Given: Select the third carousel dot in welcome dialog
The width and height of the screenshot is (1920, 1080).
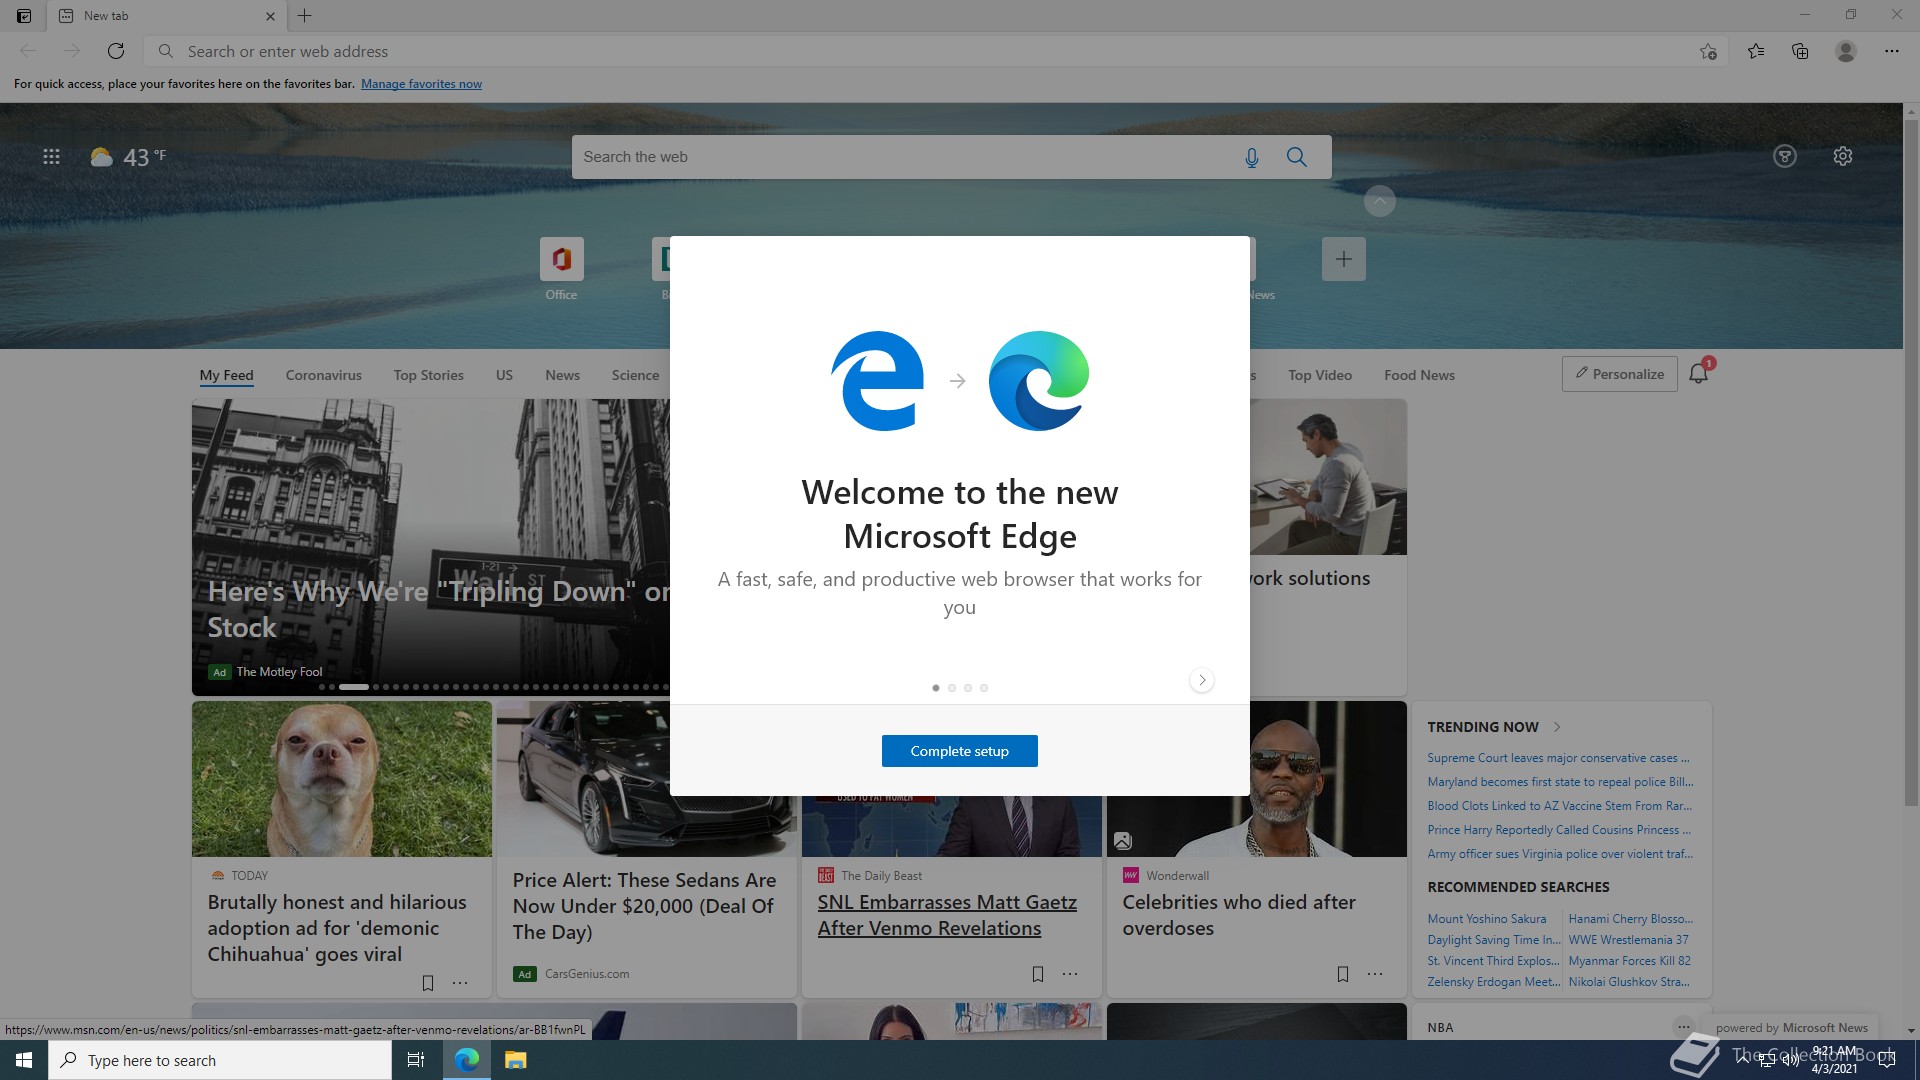Looking at the screenshot, I should click(968, 688).
